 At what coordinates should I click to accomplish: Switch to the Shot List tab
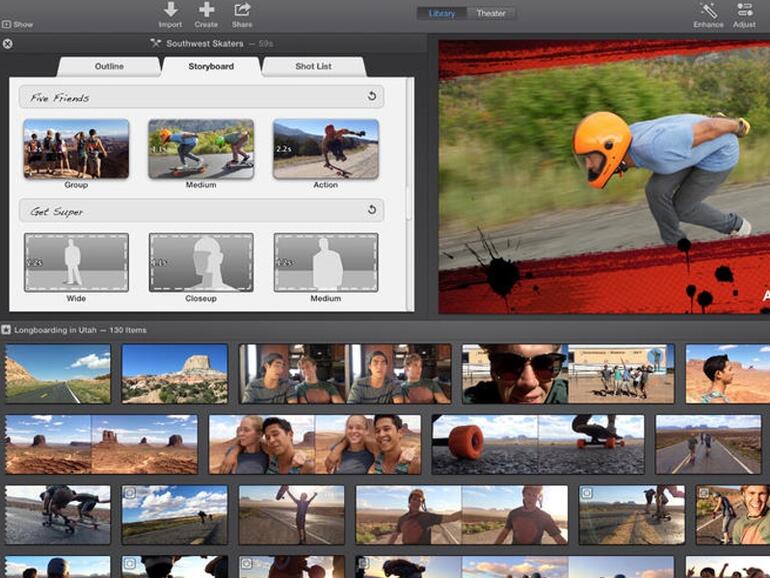[x=315, y=67]
